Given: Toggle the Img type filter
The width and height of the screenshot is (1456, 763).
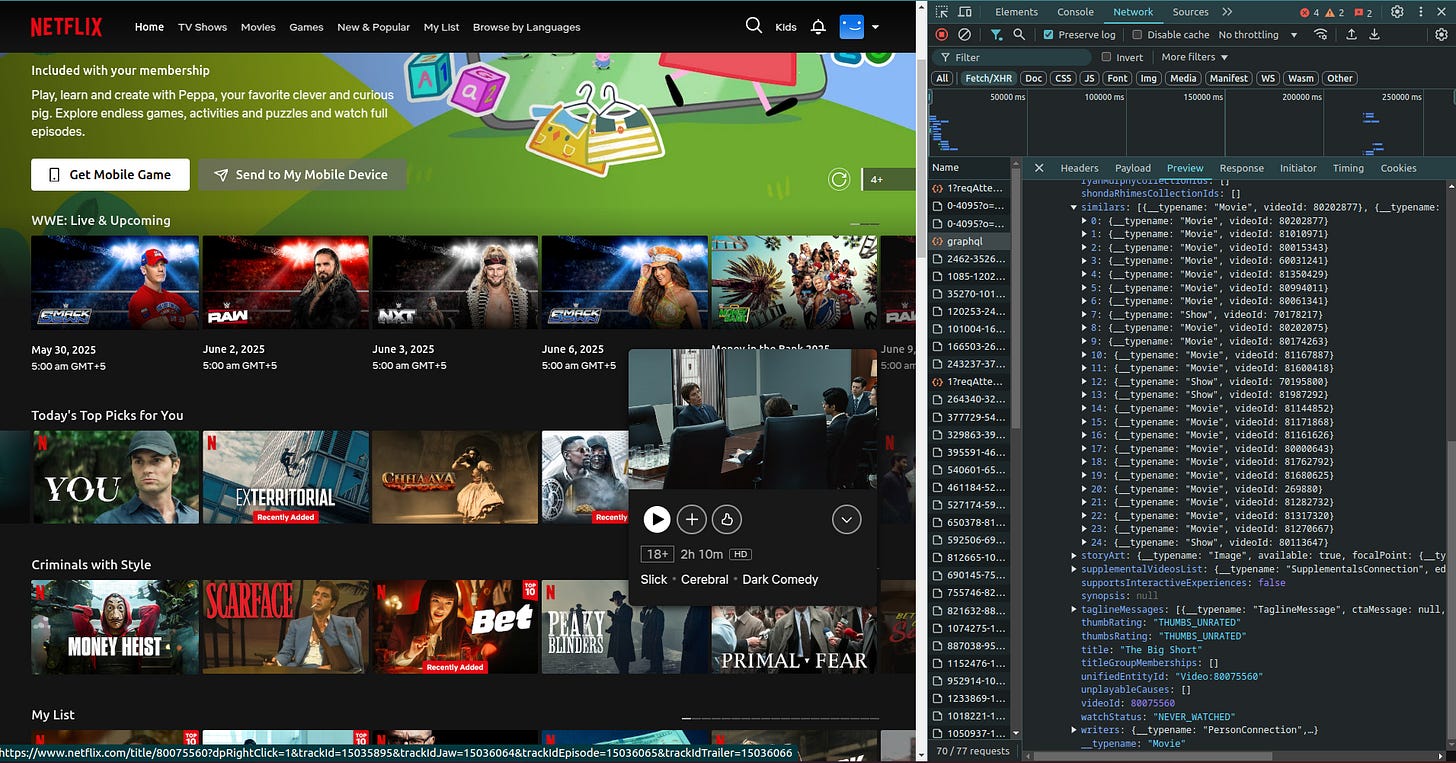Looking at the screenshot, I should click(1149, 78).
